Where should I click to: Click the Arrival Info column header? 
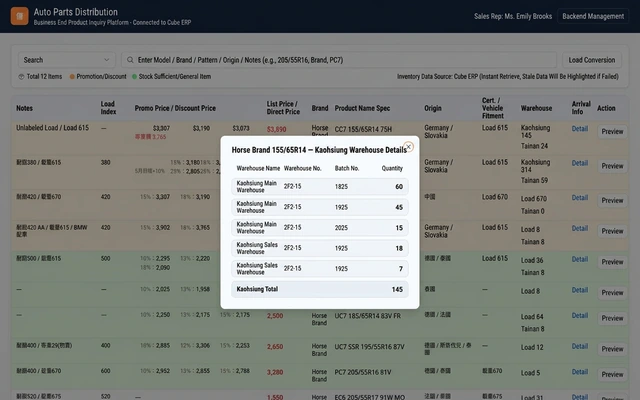(x=581, y=108)
